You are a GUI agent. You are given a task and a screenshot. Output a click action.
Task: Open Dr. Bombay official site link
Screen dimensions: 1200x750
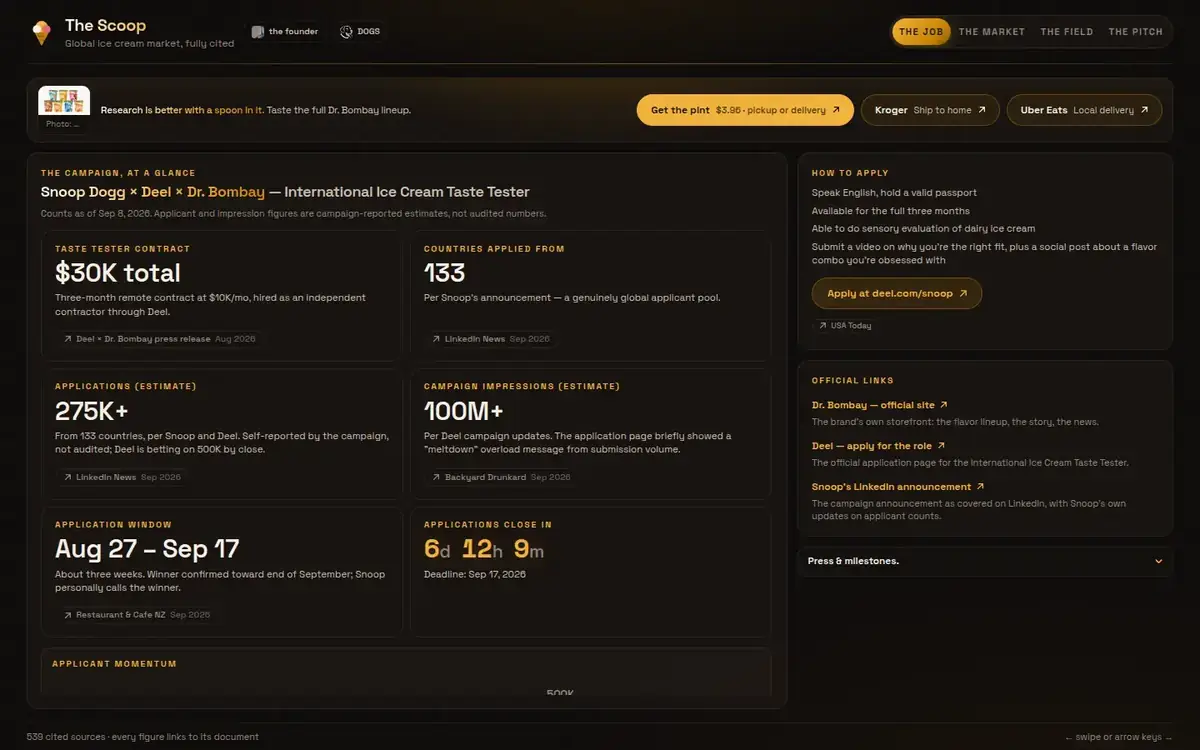880,405
